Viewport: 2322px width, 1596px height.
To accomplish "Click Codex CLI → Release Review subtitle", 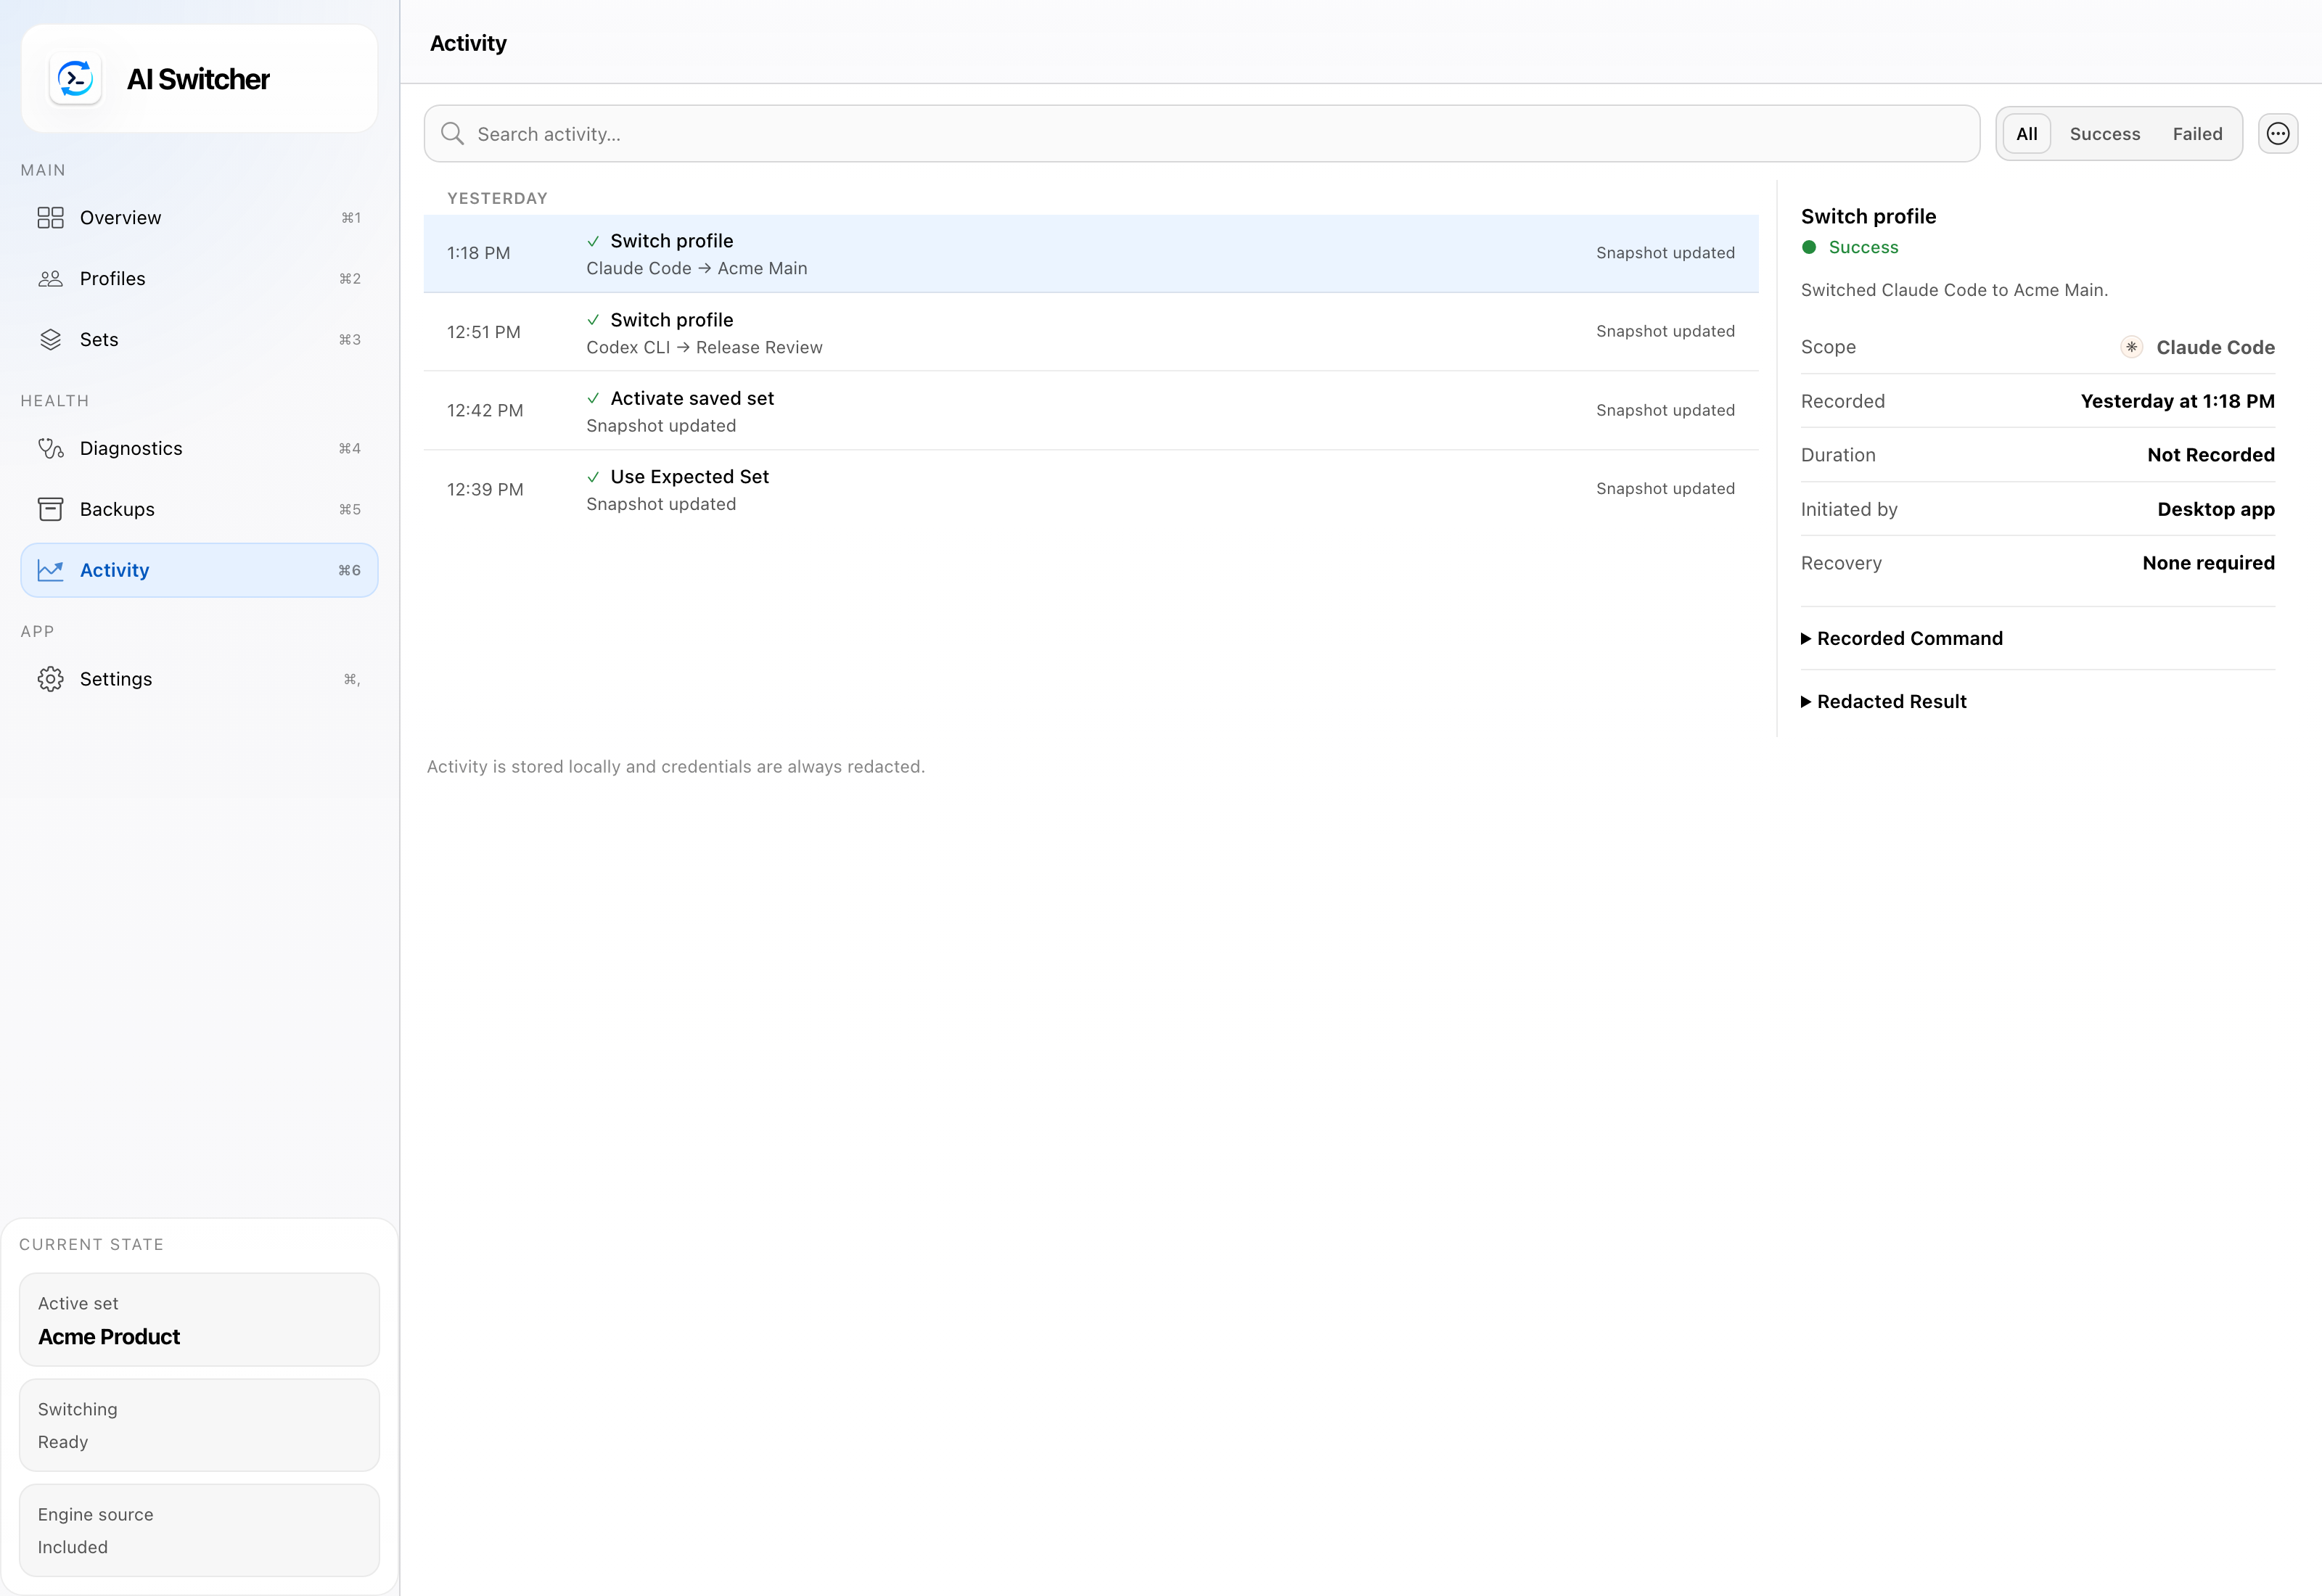I will coord(704,347).
